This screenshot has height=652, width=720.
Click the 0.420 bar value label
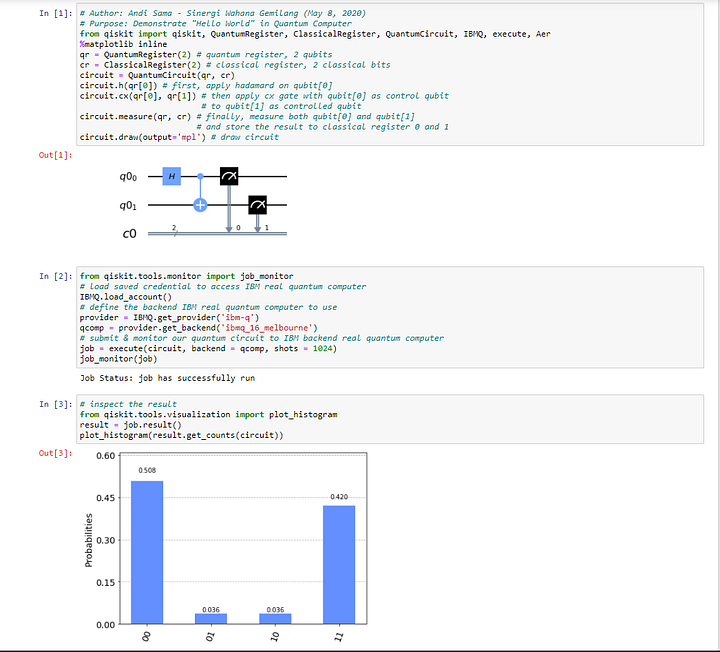(339, 497)
